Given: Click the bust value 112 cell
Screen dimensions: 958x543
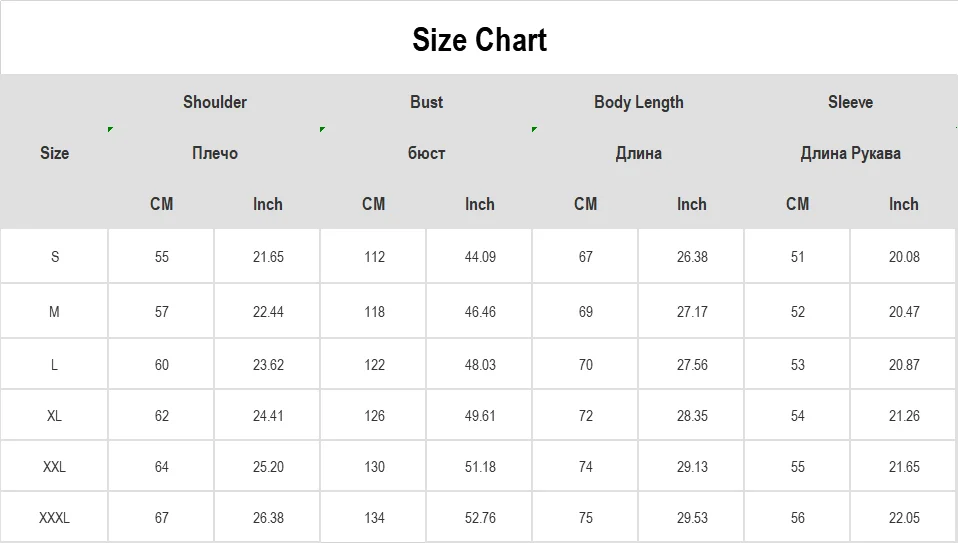Looking at the screenshot, I should pos(374,257).
